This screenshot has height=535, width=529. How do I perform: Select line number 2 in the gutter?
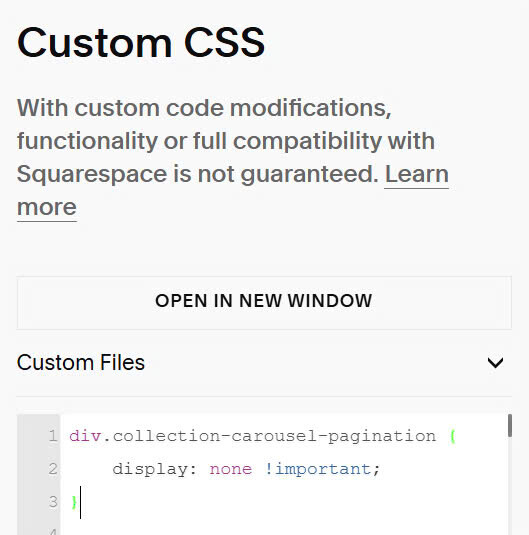pos(53,469)
